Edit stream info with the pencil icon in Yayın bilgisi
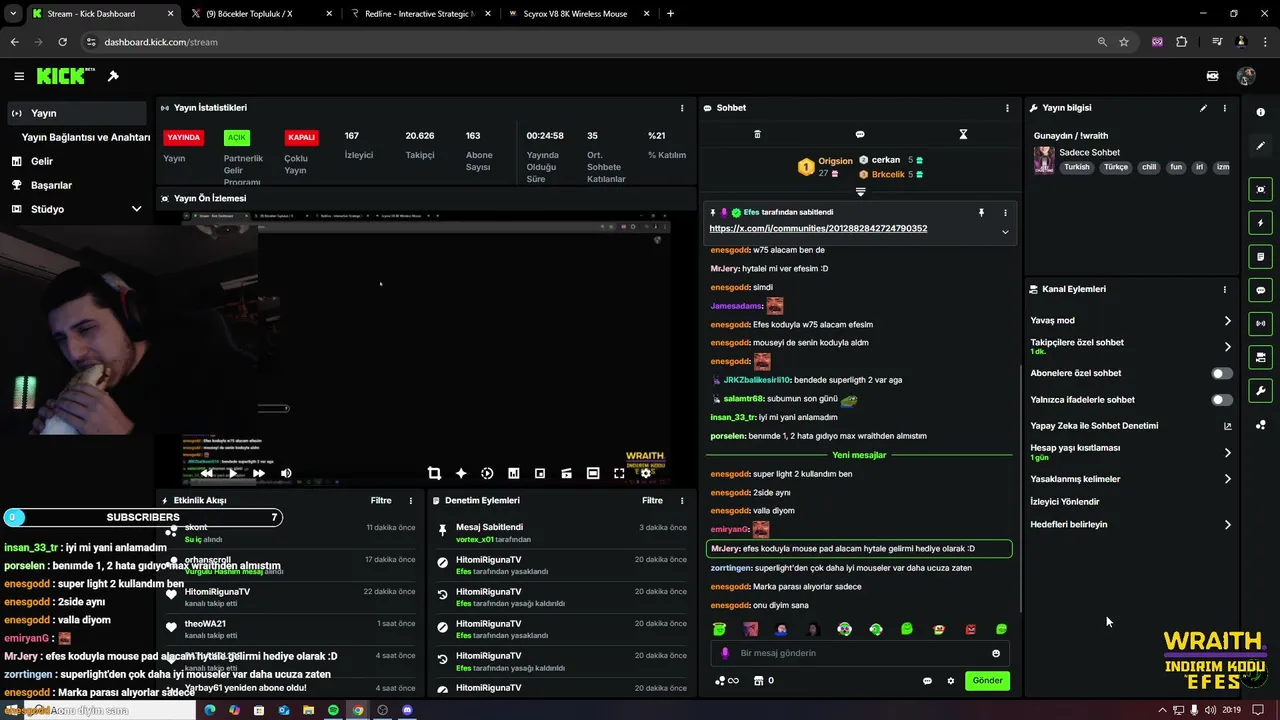 click(x=1203, y=108)
